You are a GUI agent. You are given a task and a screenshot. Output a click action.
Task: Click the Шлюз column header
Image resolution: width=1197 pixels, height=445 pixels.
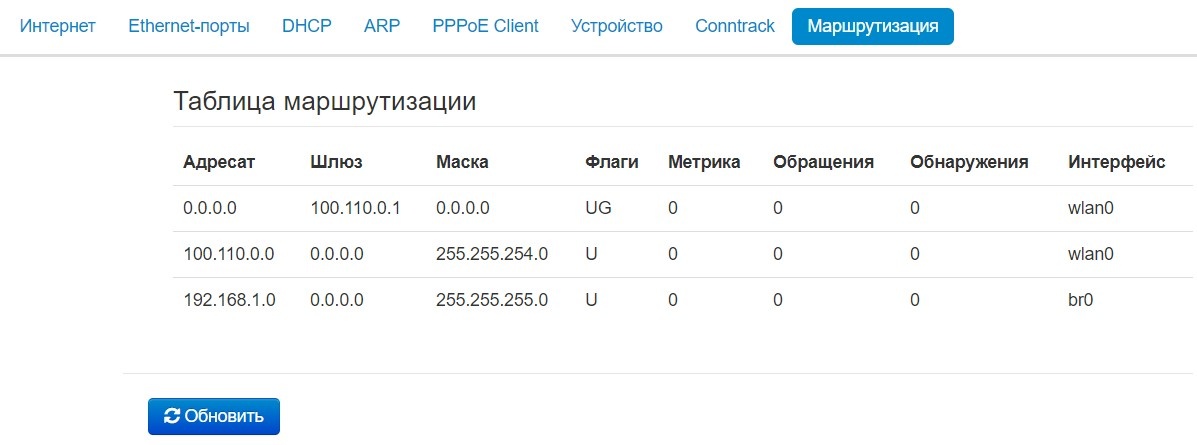click(336, 162)
